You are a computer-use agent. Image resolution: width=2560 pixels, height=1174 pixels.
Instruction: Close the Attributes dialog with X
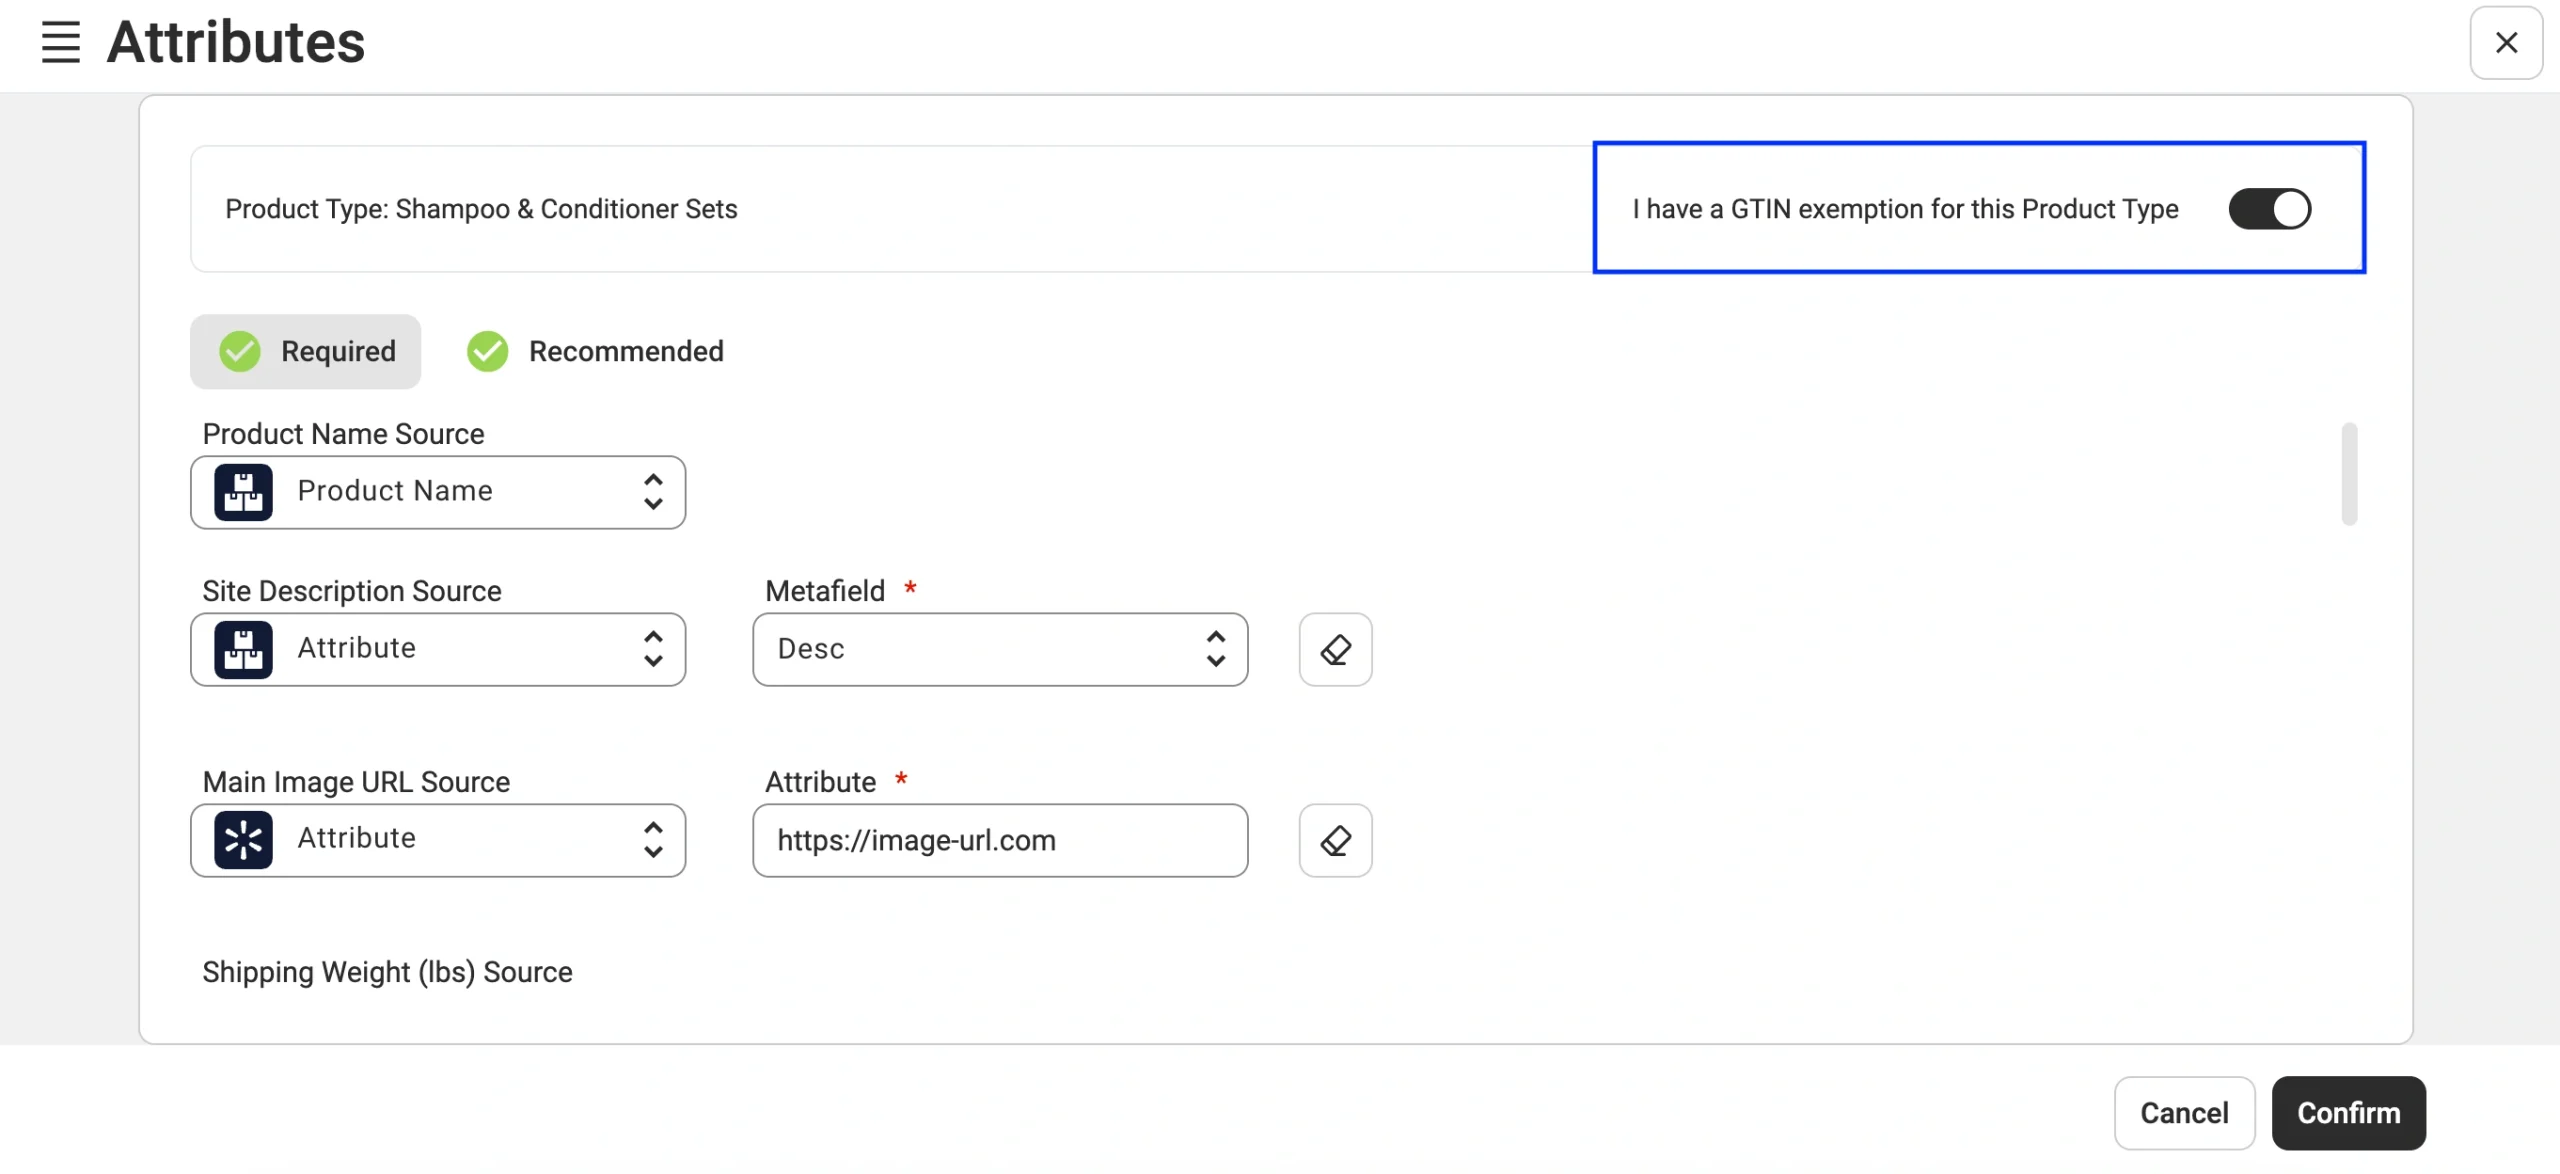pyautogui.click(x=2506, y=42)
